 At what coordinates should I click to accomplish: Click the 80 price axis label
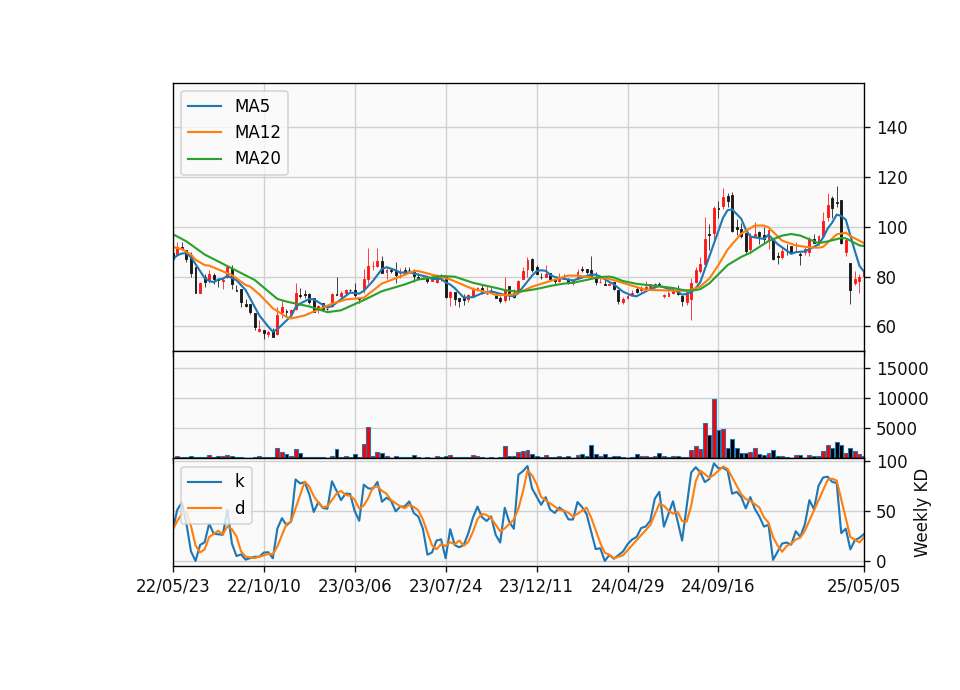pyautogui.click(x=887, y=277)
